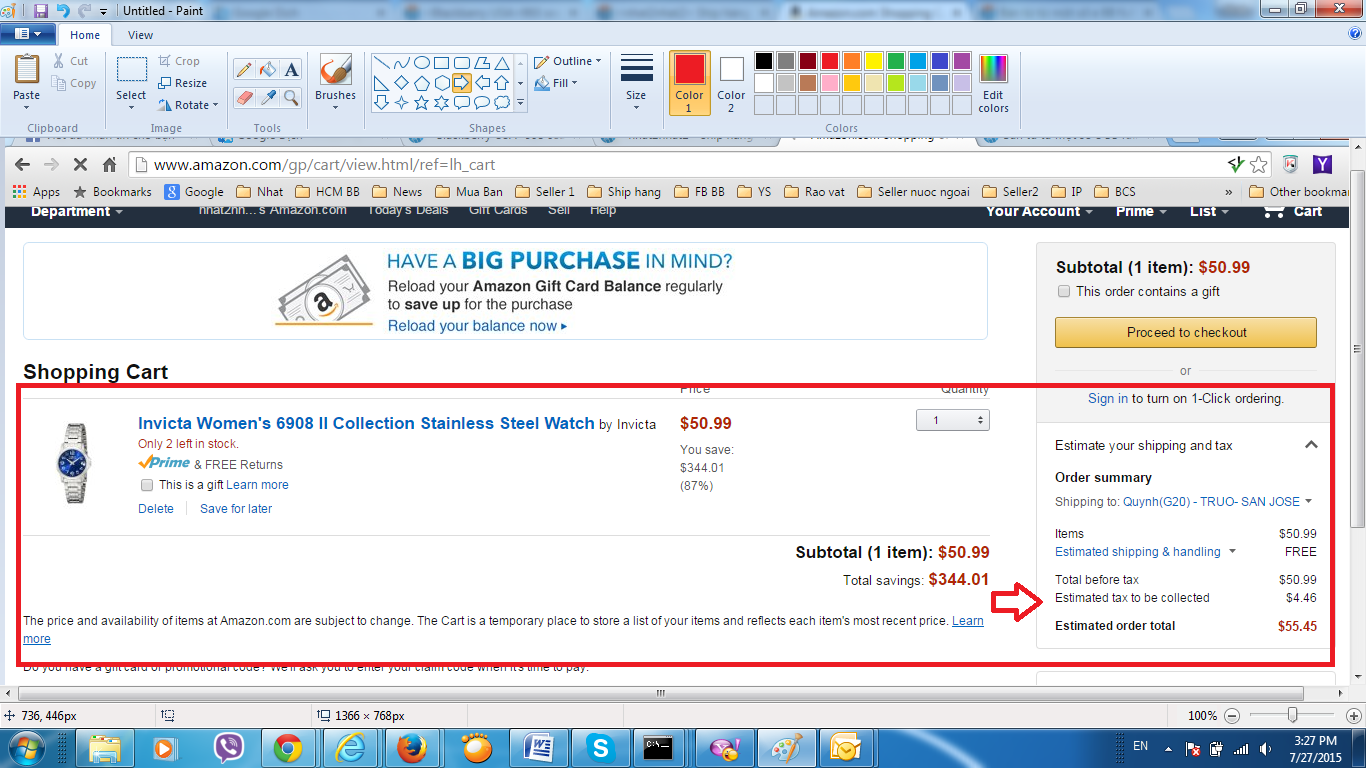
Task: Select the Pencil tool
Action: 243,70
